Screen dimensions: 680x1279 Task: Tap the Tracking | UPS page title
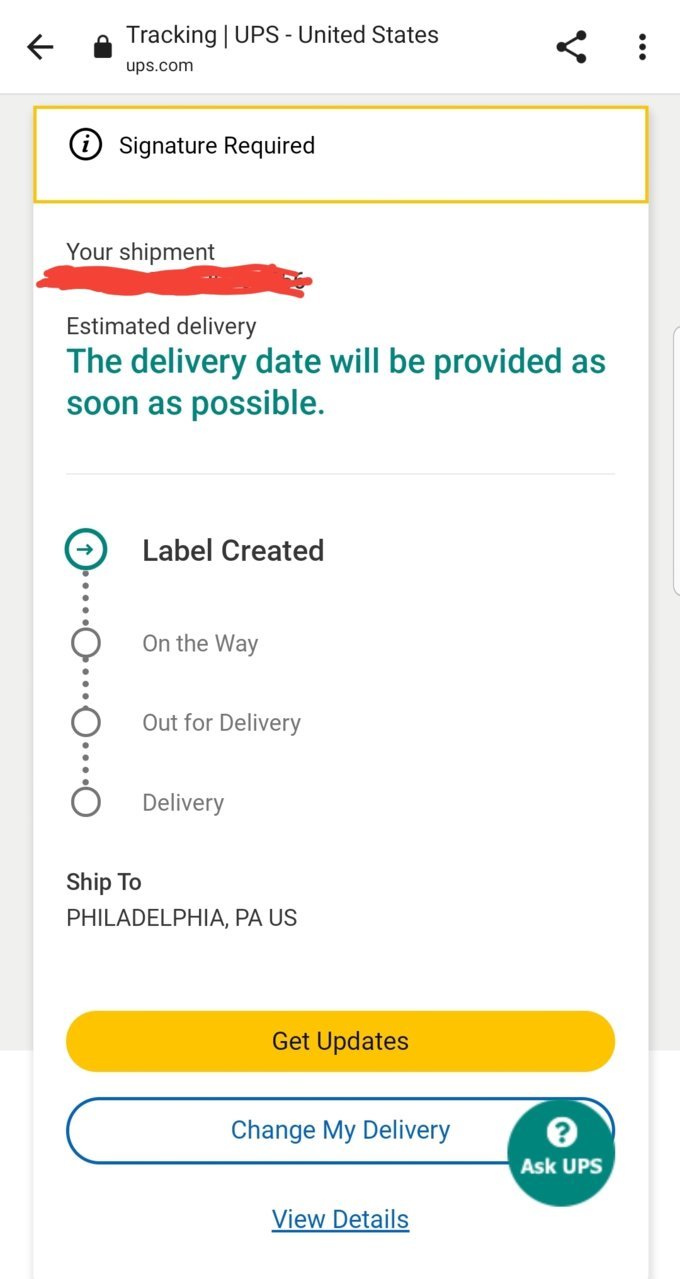282,35
